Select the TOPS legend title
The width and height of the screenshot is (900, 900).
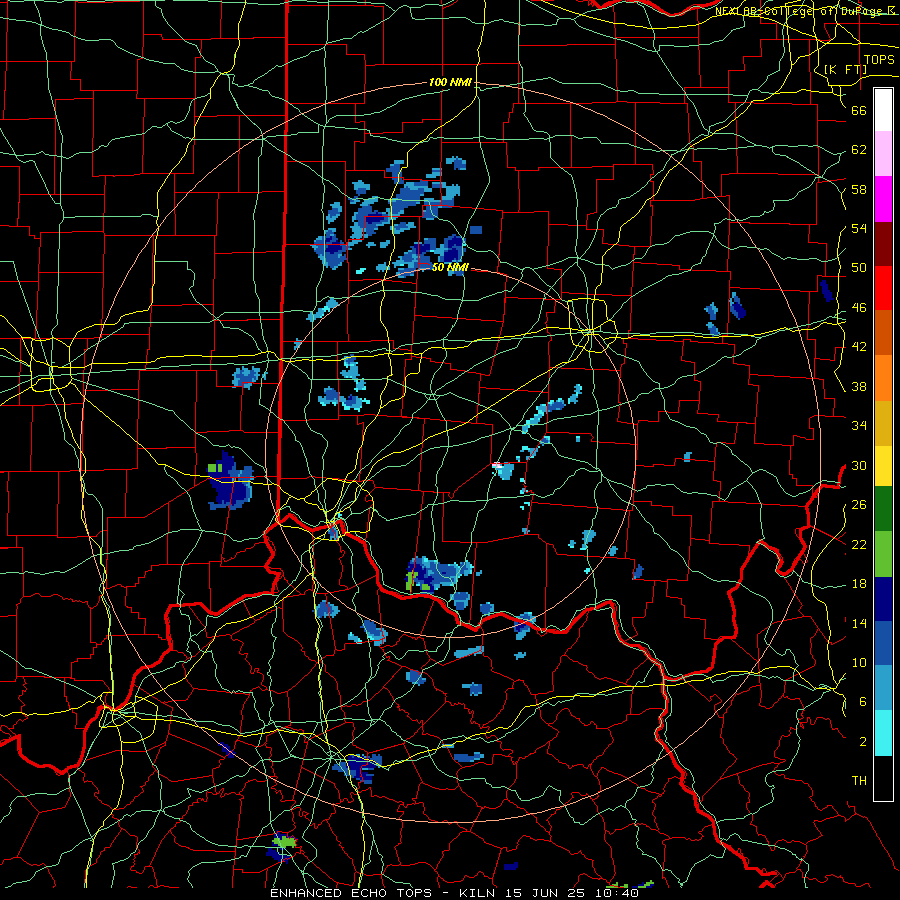point(879,60)
